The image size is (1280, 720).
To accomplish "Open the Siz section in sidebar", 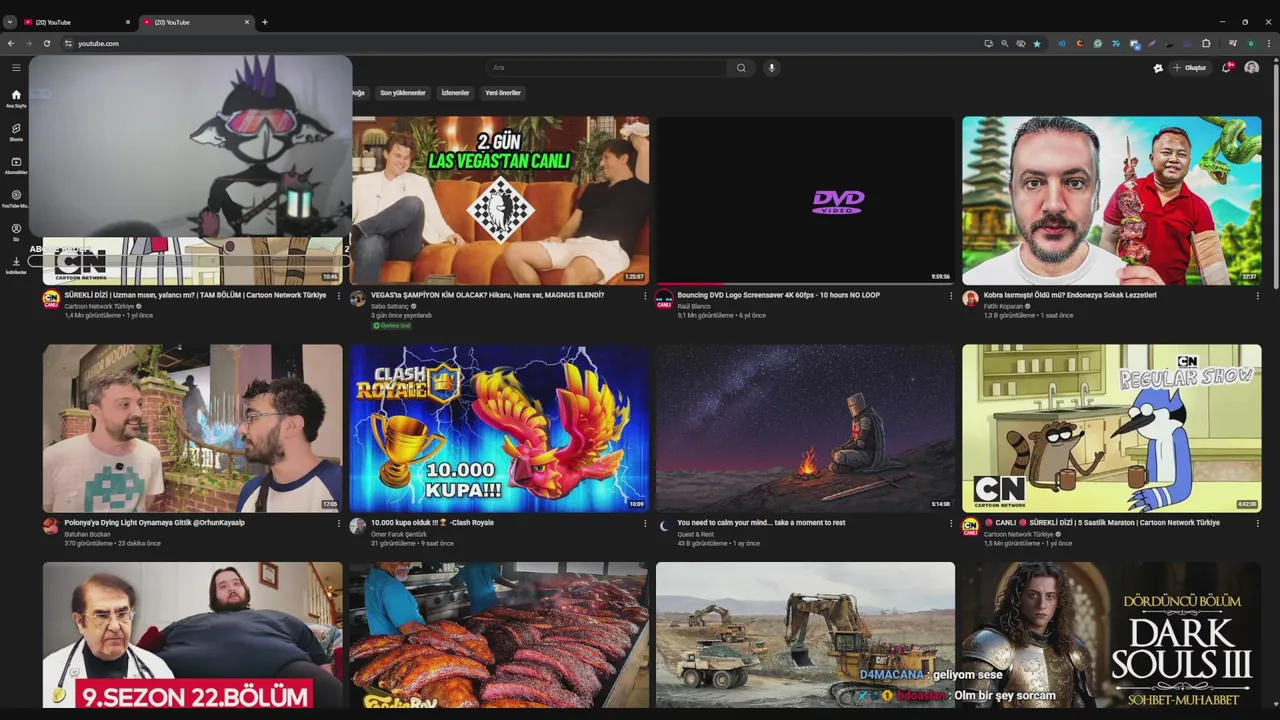I will (x=16, y=232).
